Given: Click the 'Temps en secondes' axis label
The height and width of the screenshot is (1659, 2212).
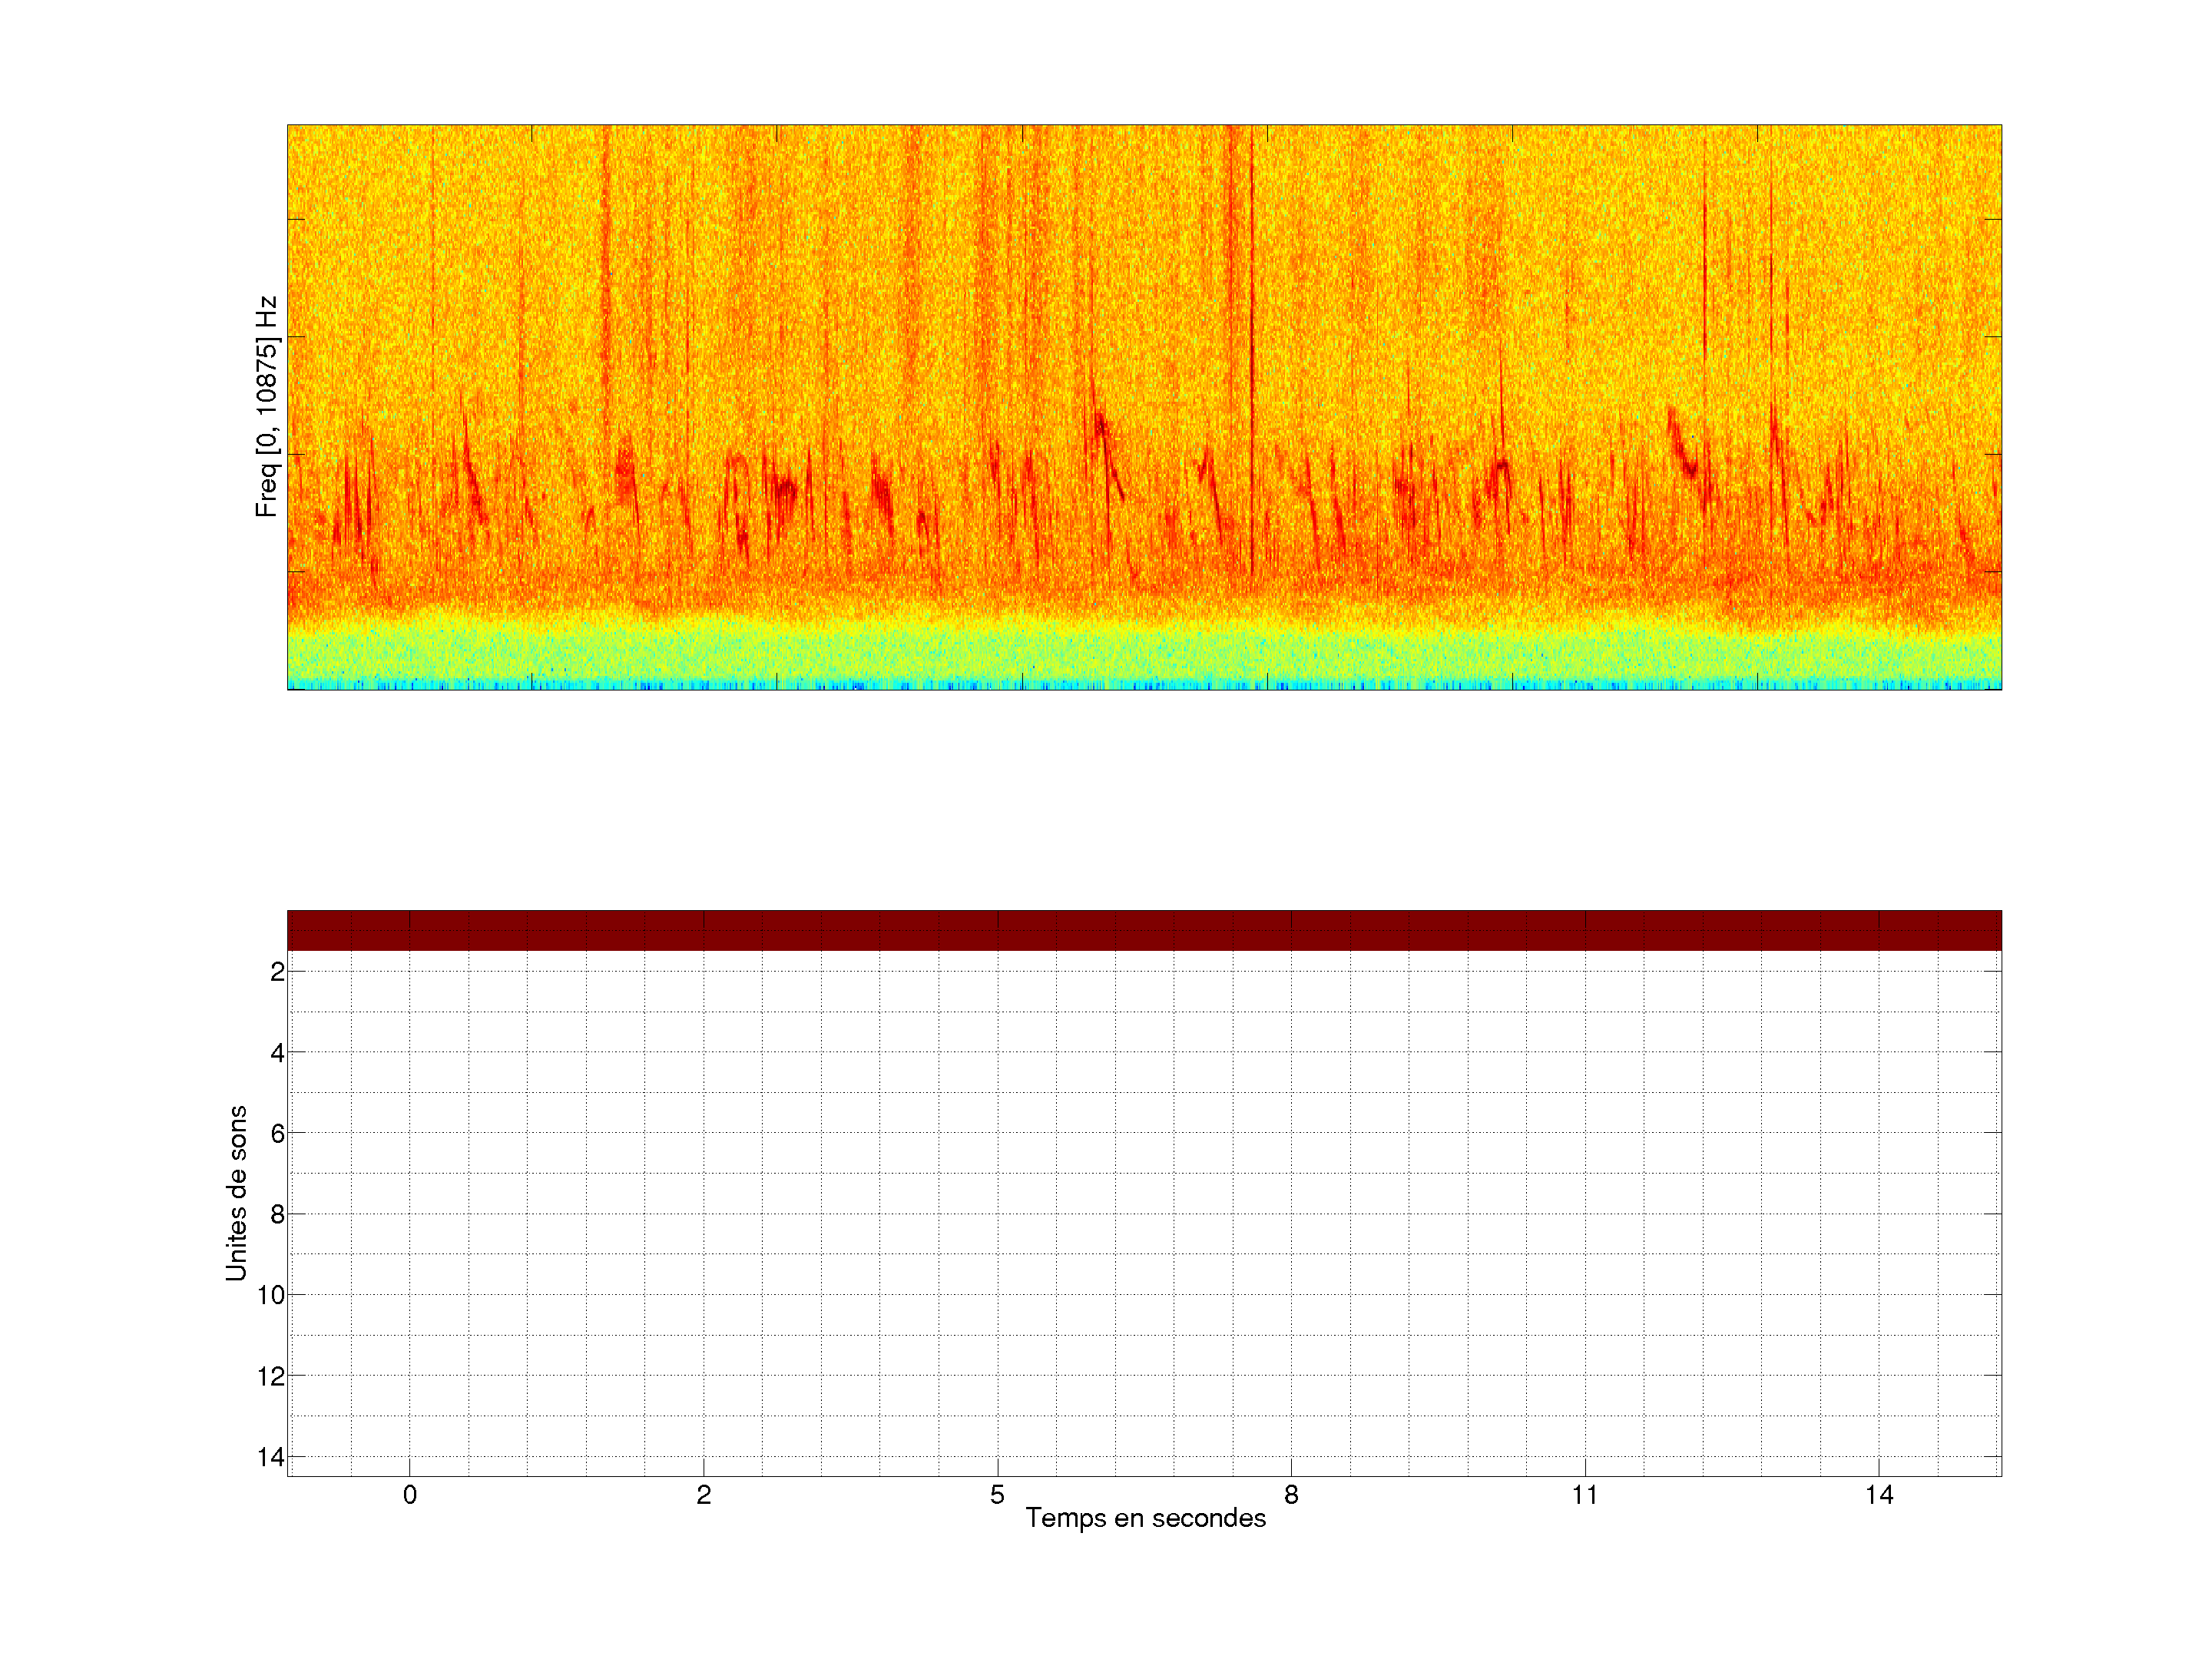Looking at the screenshot, I should 1145,1518.
